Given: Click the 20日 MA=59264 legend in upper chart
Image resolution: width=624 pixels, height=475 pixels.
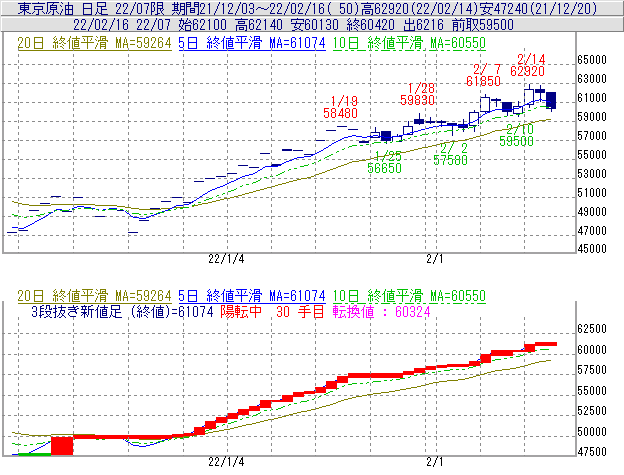Looking at the screenshot, I should pyautogui.click(x=94, y=43).
